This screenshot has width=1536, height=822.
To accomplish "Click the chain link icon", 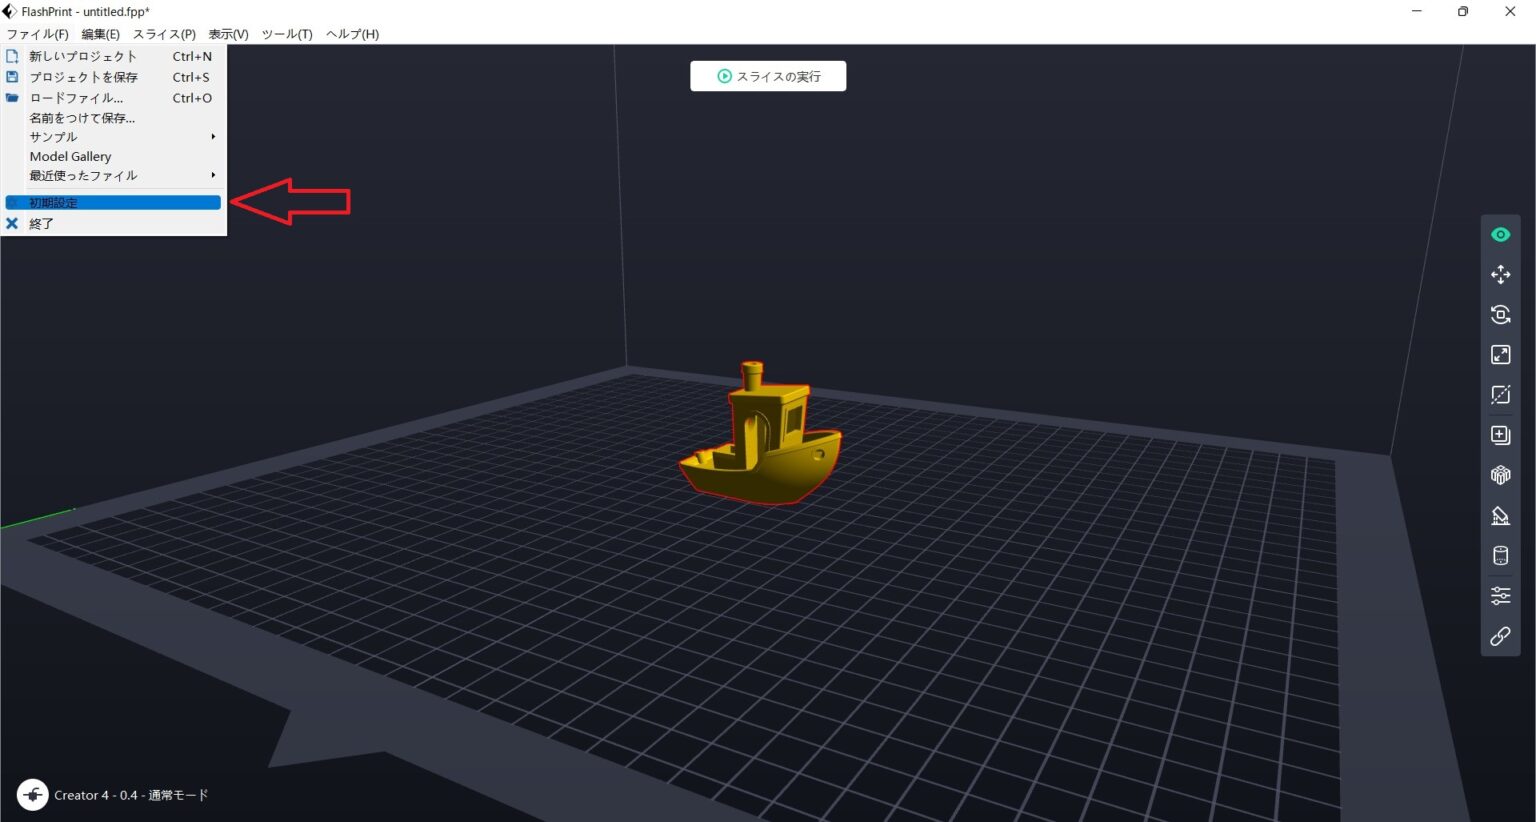I will pyautogui.click(x=1500, y=636).
